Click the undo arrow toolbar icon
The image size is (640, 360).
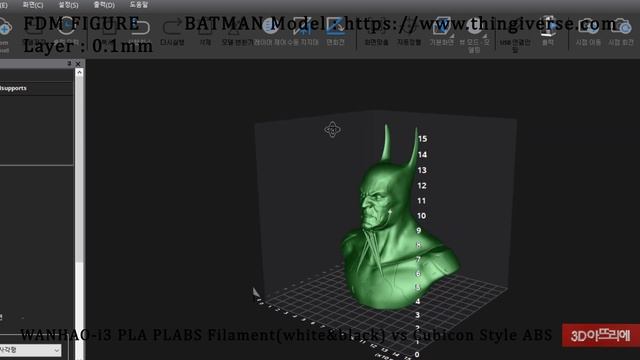point(140,28)
